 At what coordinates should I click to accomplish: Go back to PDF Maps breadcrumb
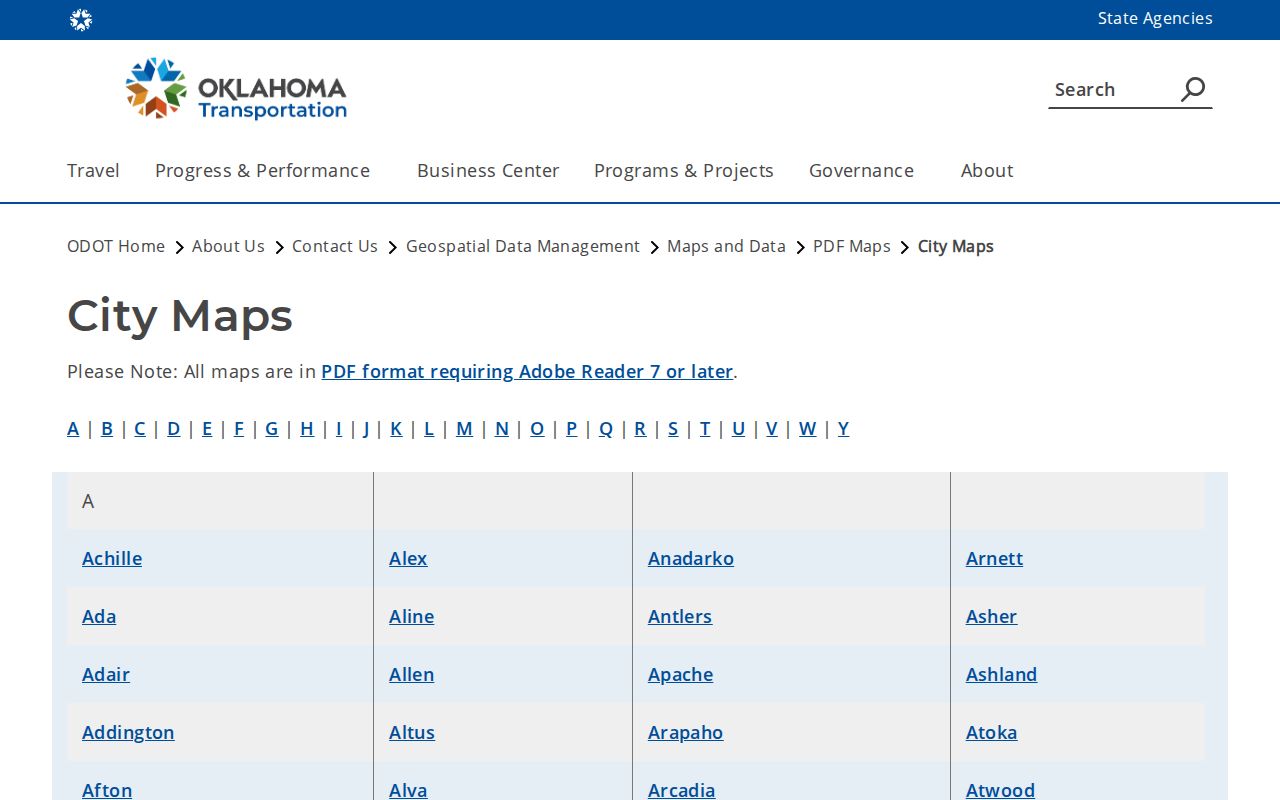(x=852, y=246)
